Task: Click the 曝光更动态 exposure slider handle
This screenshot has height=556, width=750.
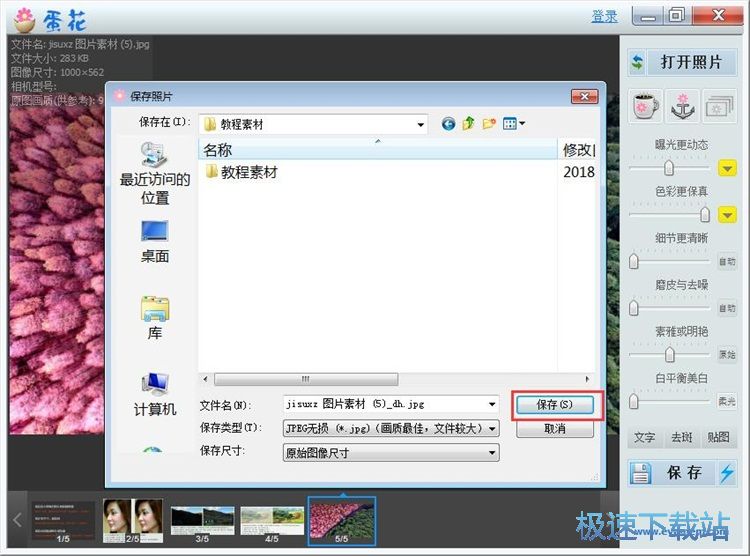Action: (669, 168)
